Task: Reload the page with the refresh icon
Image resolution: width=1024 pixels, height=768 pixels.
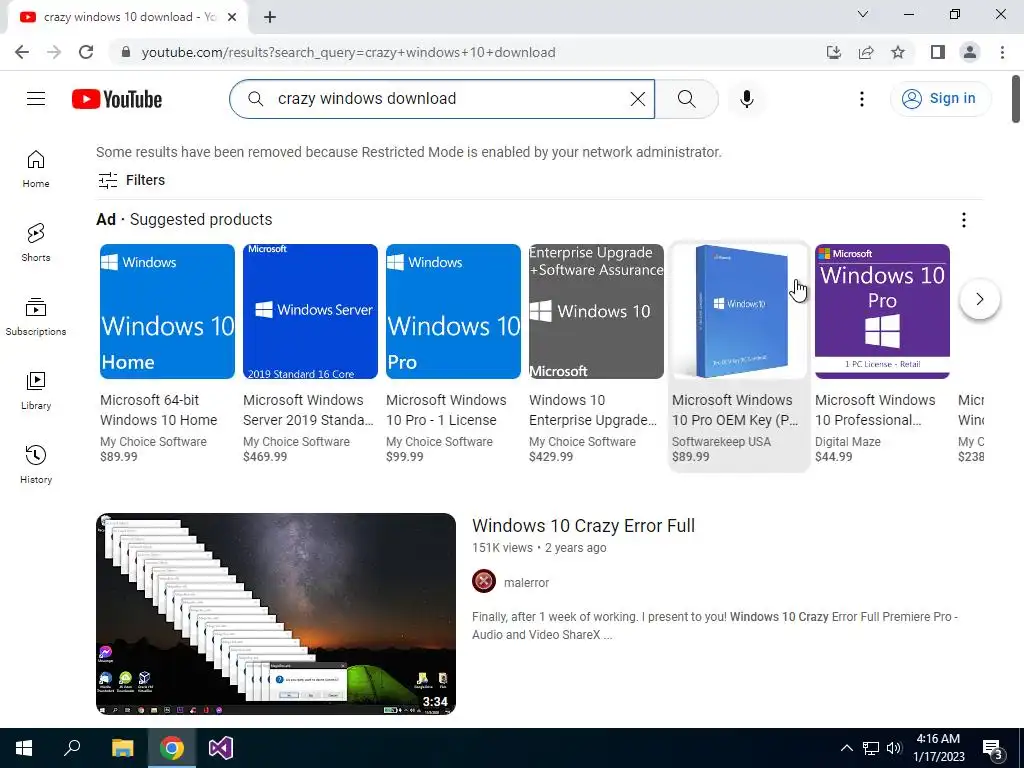Action: pos(86,52)
